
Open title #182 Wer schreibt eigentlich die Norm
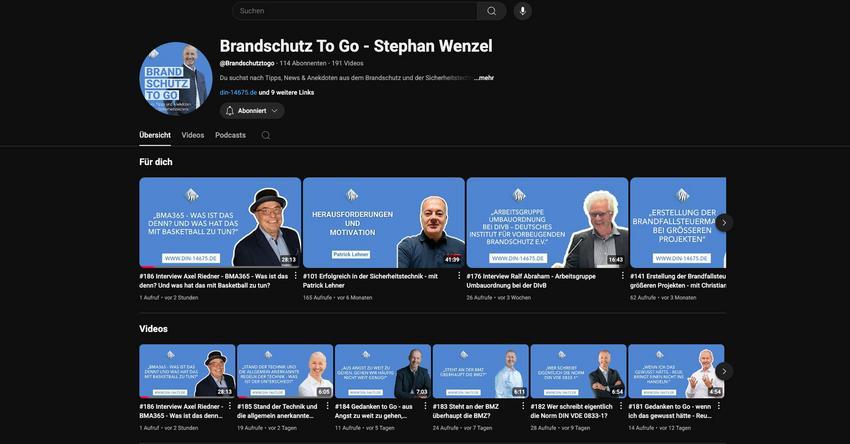coord(571,411)
